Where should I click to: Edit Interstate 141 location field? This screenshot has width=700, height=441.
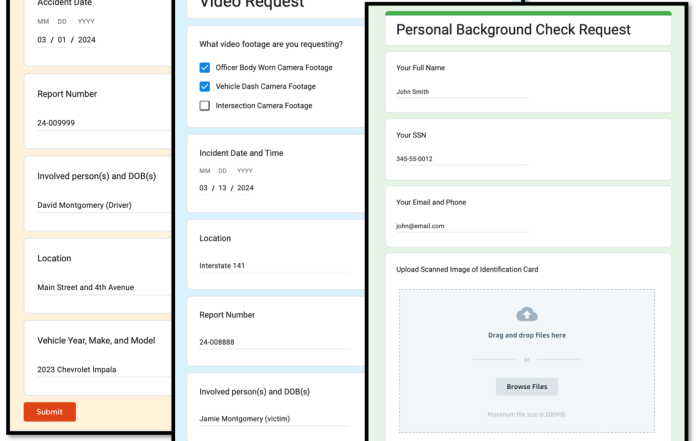(x=275, y=266)
